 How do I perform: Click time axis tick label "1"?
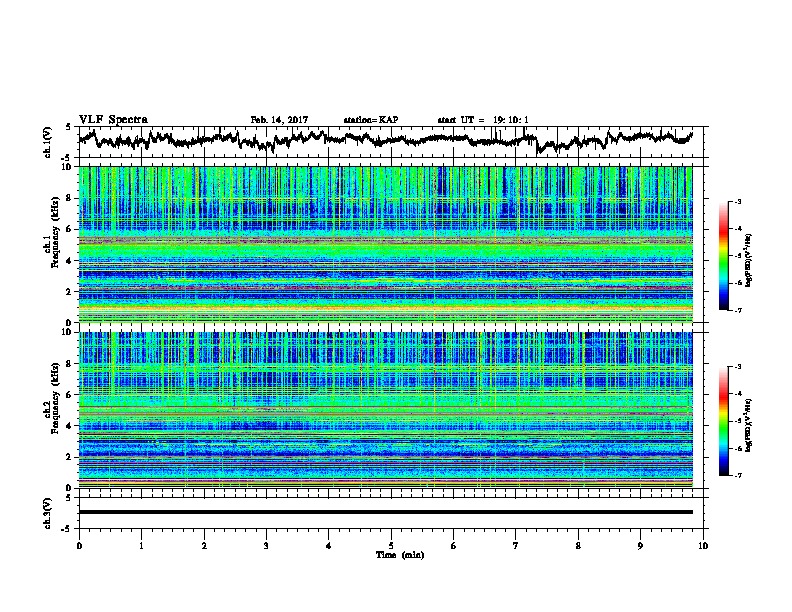(141, 546)
